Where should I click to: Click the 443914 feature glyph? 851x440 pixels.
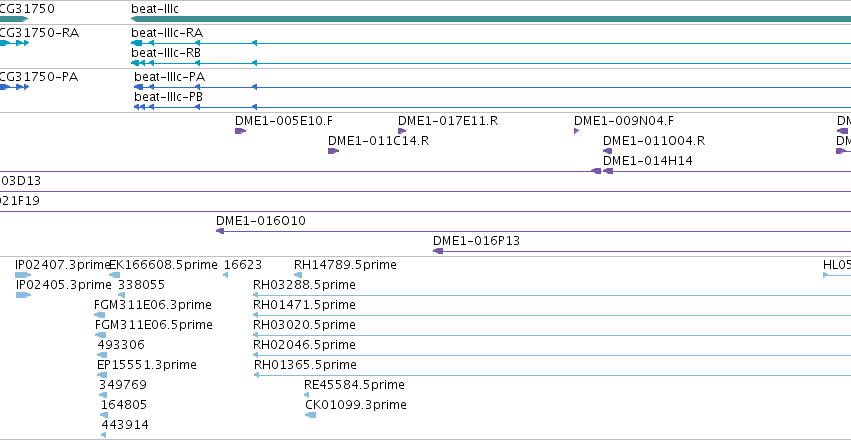[104, 435]
